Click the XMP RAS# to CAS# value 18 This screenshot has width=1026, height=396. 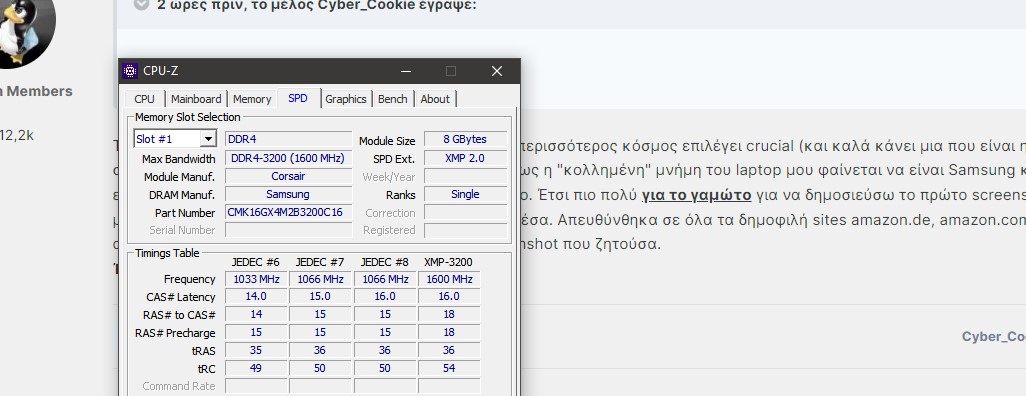pyautogui.click(x=449, y=314)
